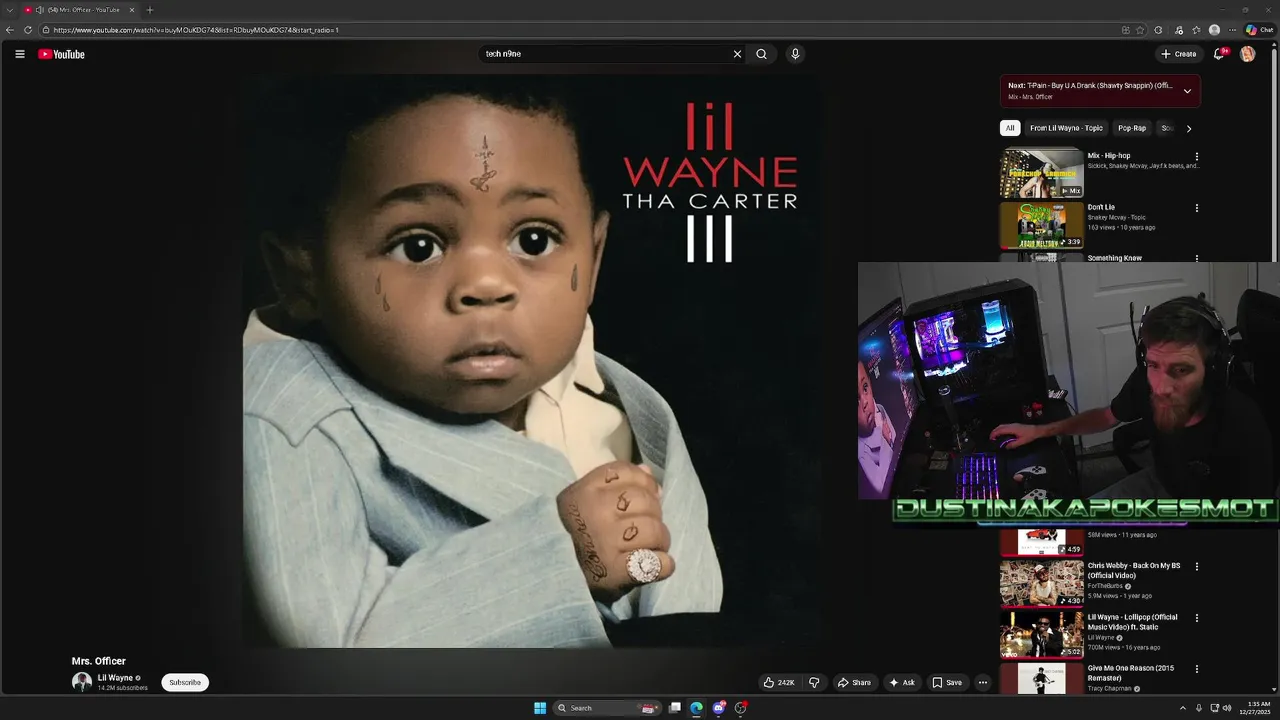1280x720 pixels.
Task: Select the Pop Rap chip
Action: click(1132, 128)
